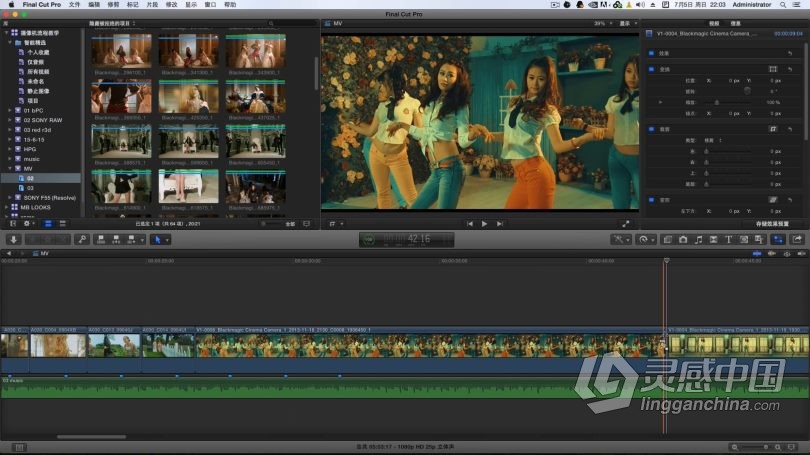810x455 pixels.
Task: Open the Help menu
Action: pos(230,4)
